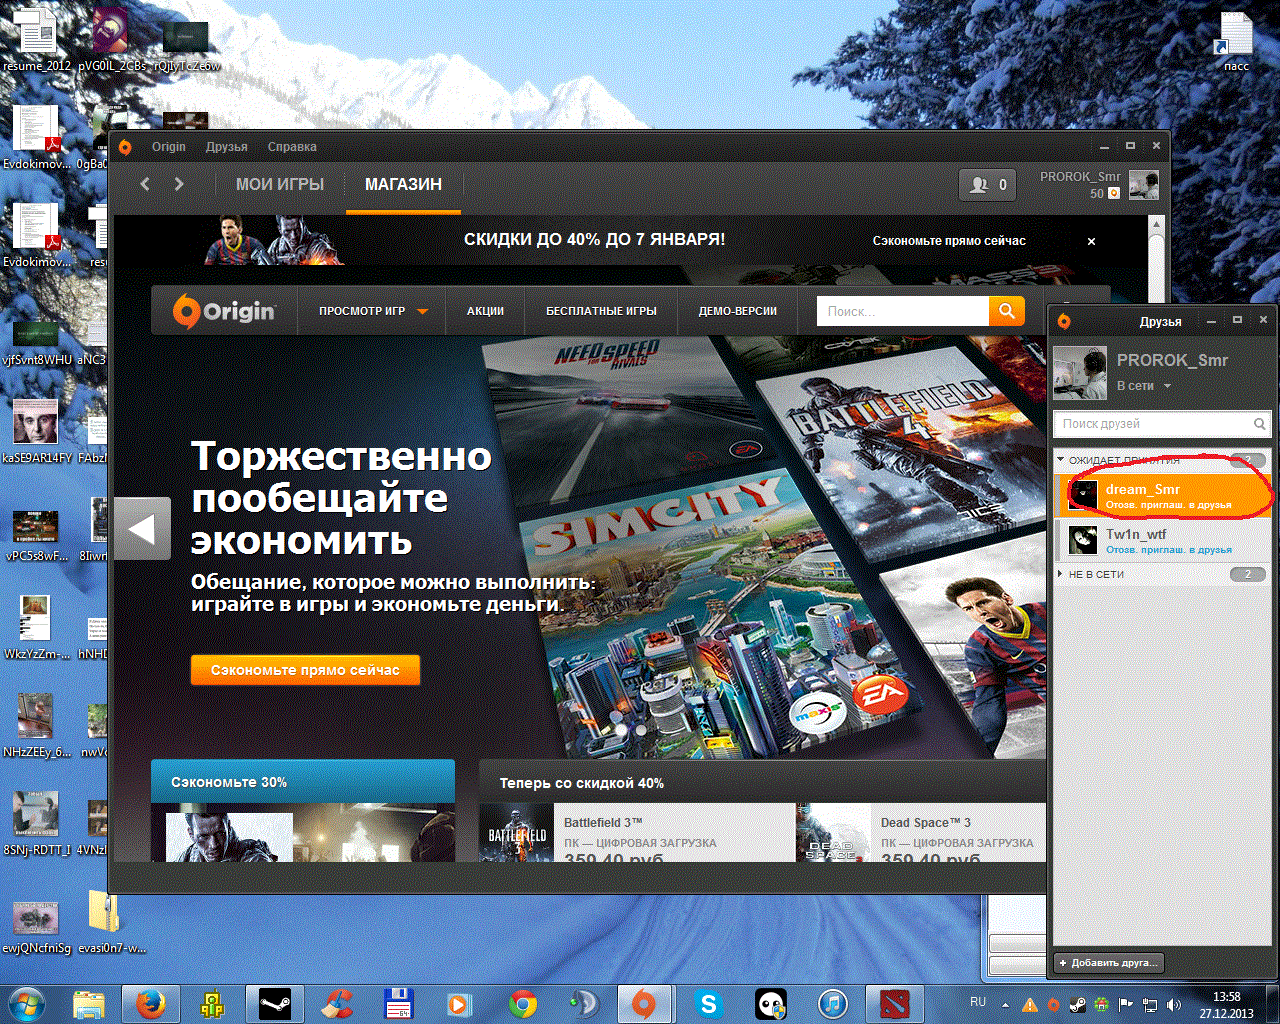Select the 'пасс' desktop shortcut
1280x1024 pixels.
point(1236,42)
